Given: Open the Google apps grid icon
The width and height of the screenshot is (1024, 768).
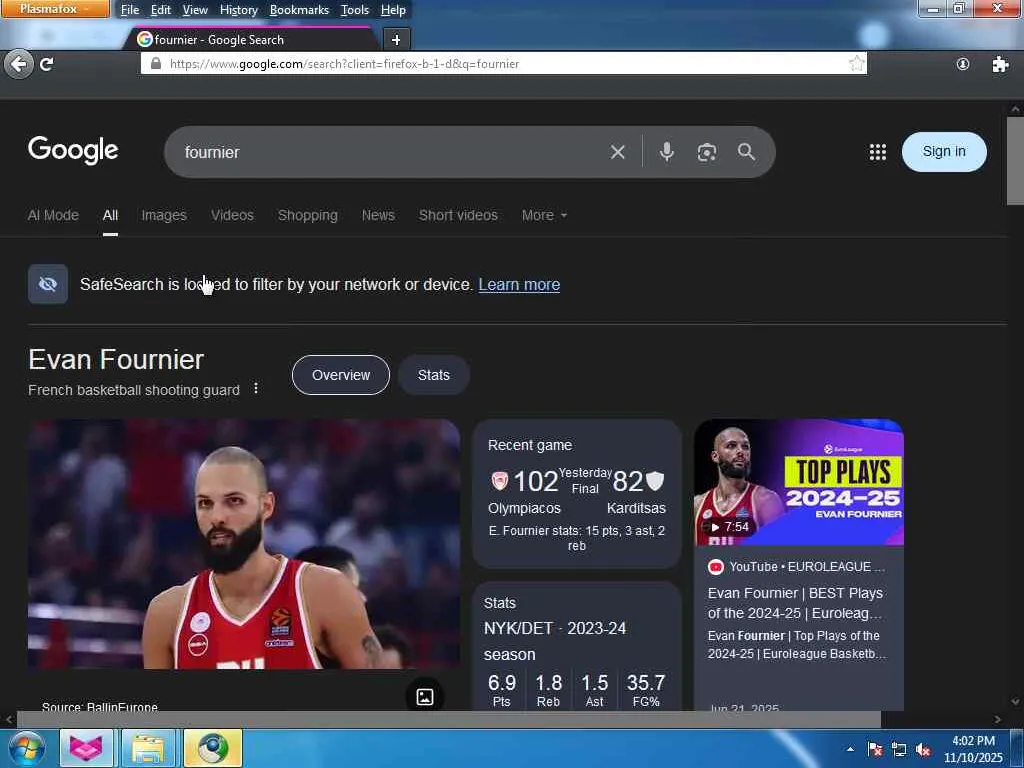Looking at the screenshot, I should (x=878, y=152).
